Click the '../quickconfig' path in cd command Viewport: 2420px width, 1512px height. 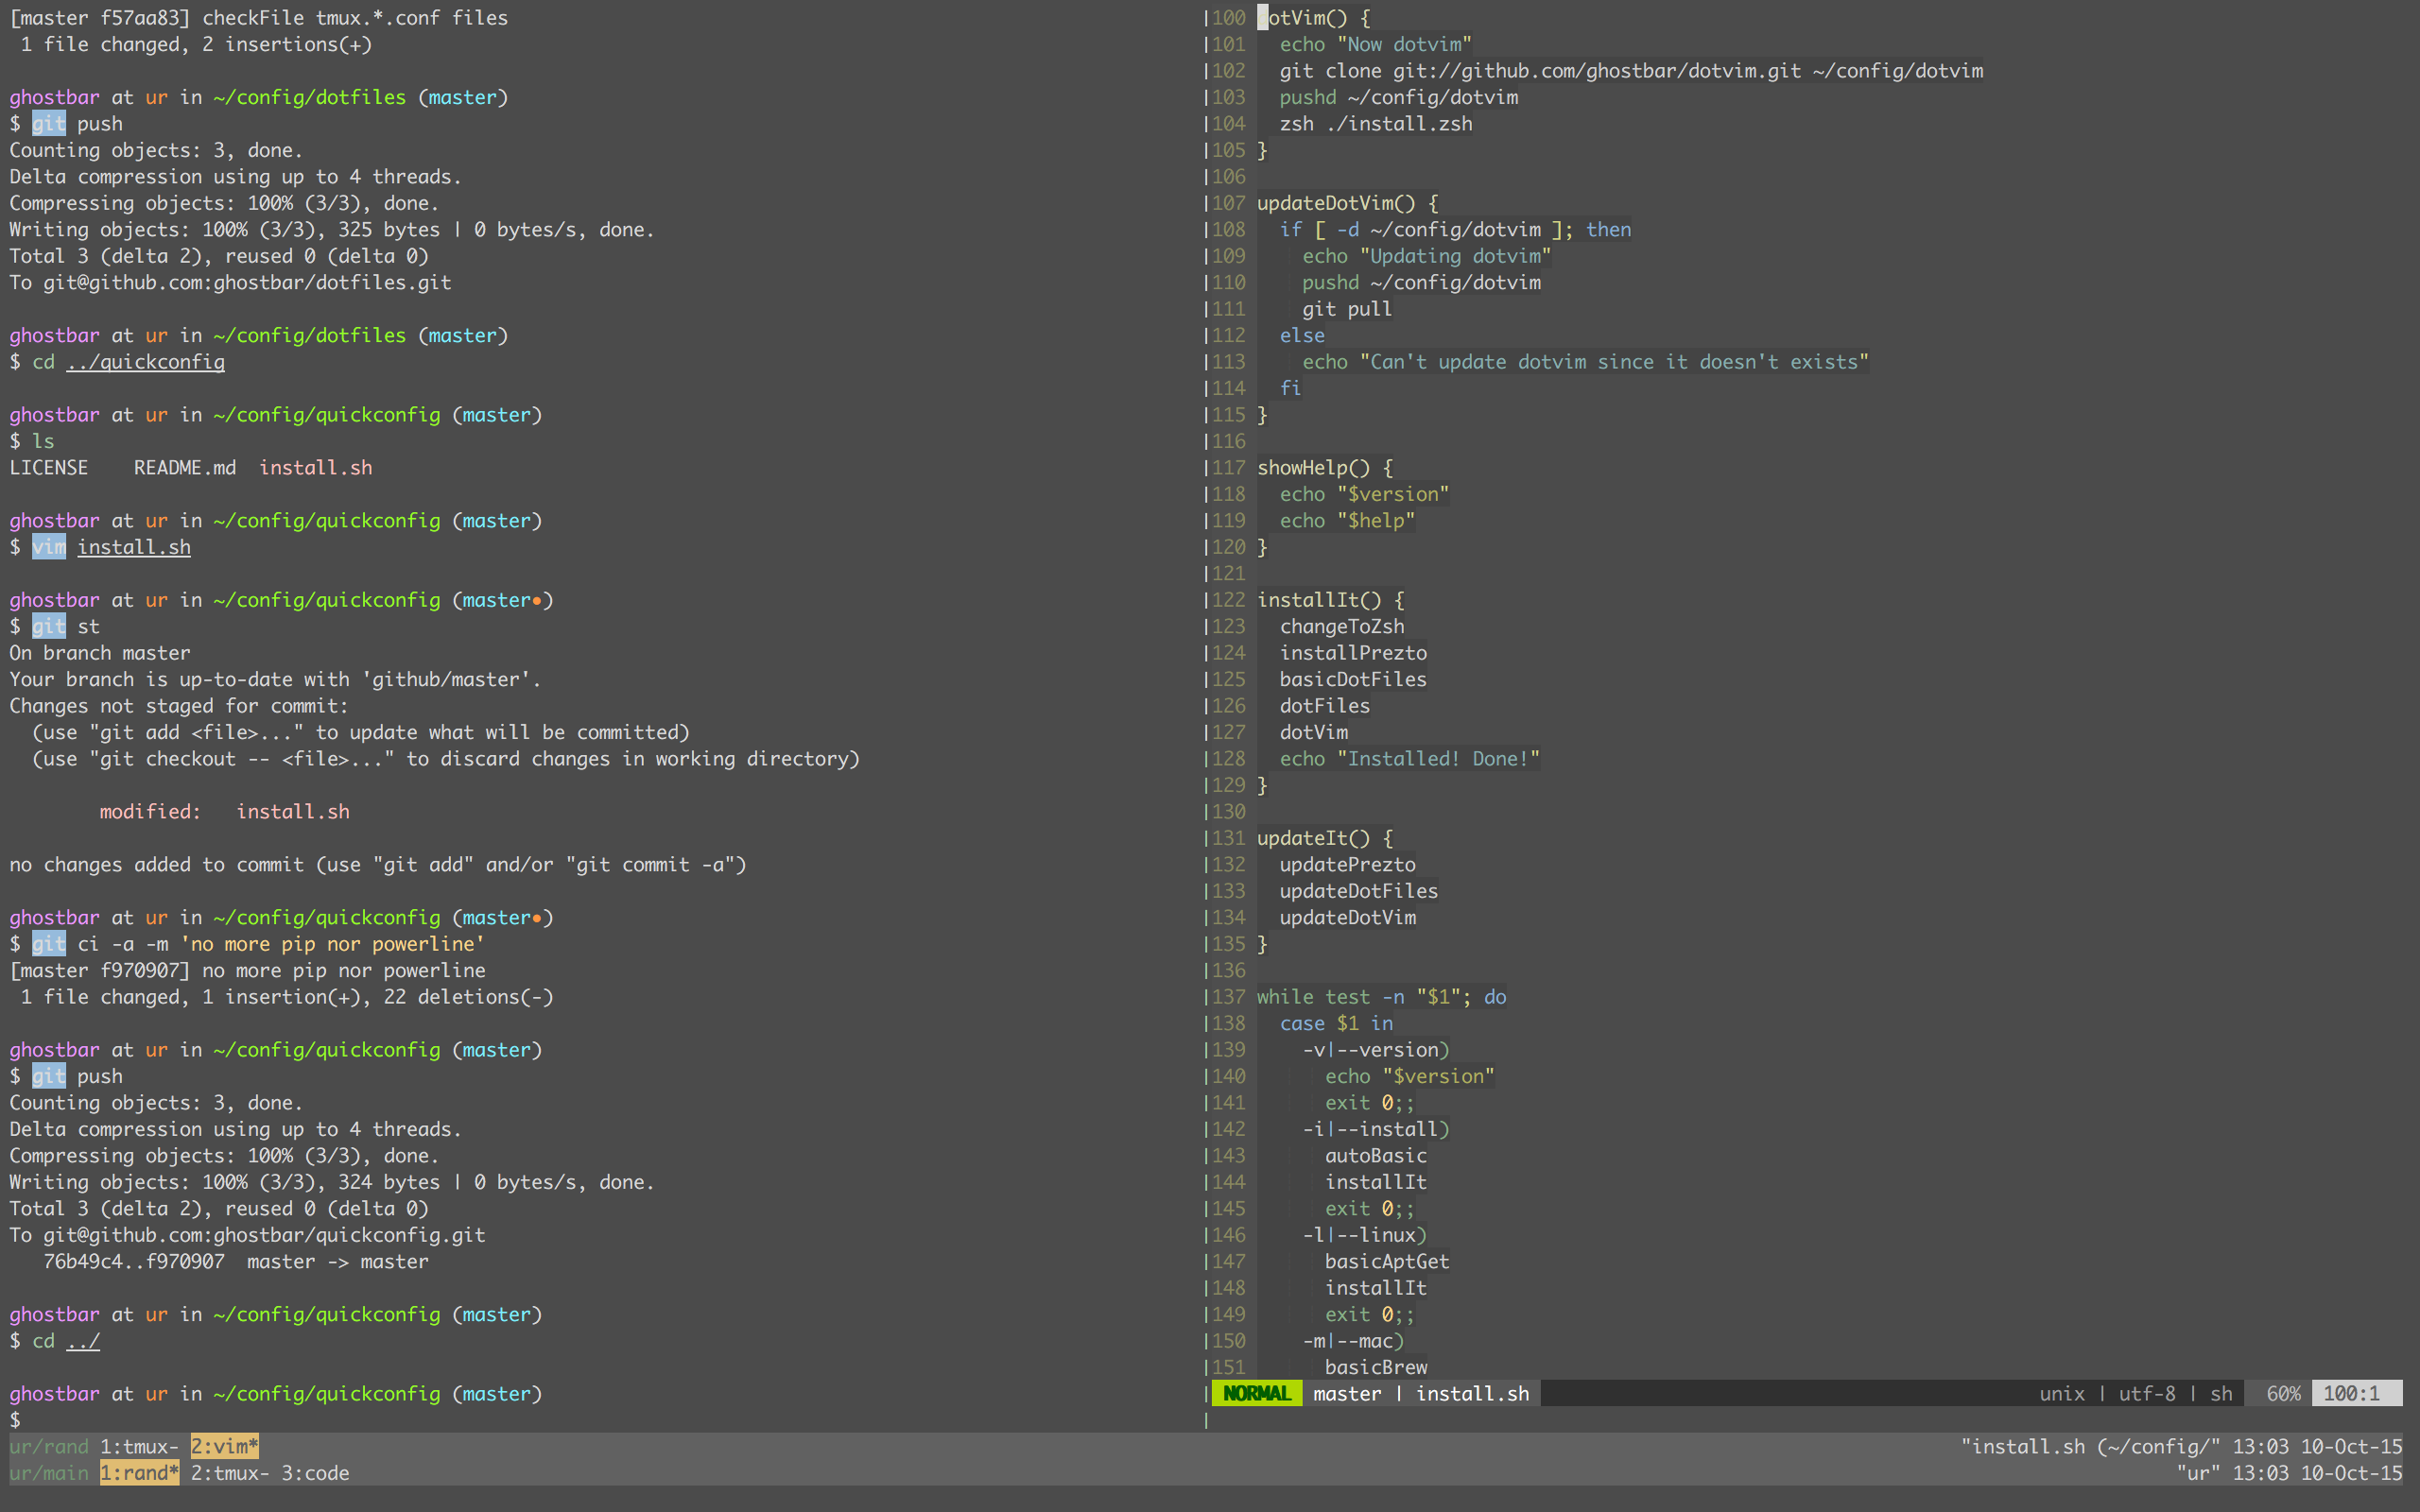145,362
